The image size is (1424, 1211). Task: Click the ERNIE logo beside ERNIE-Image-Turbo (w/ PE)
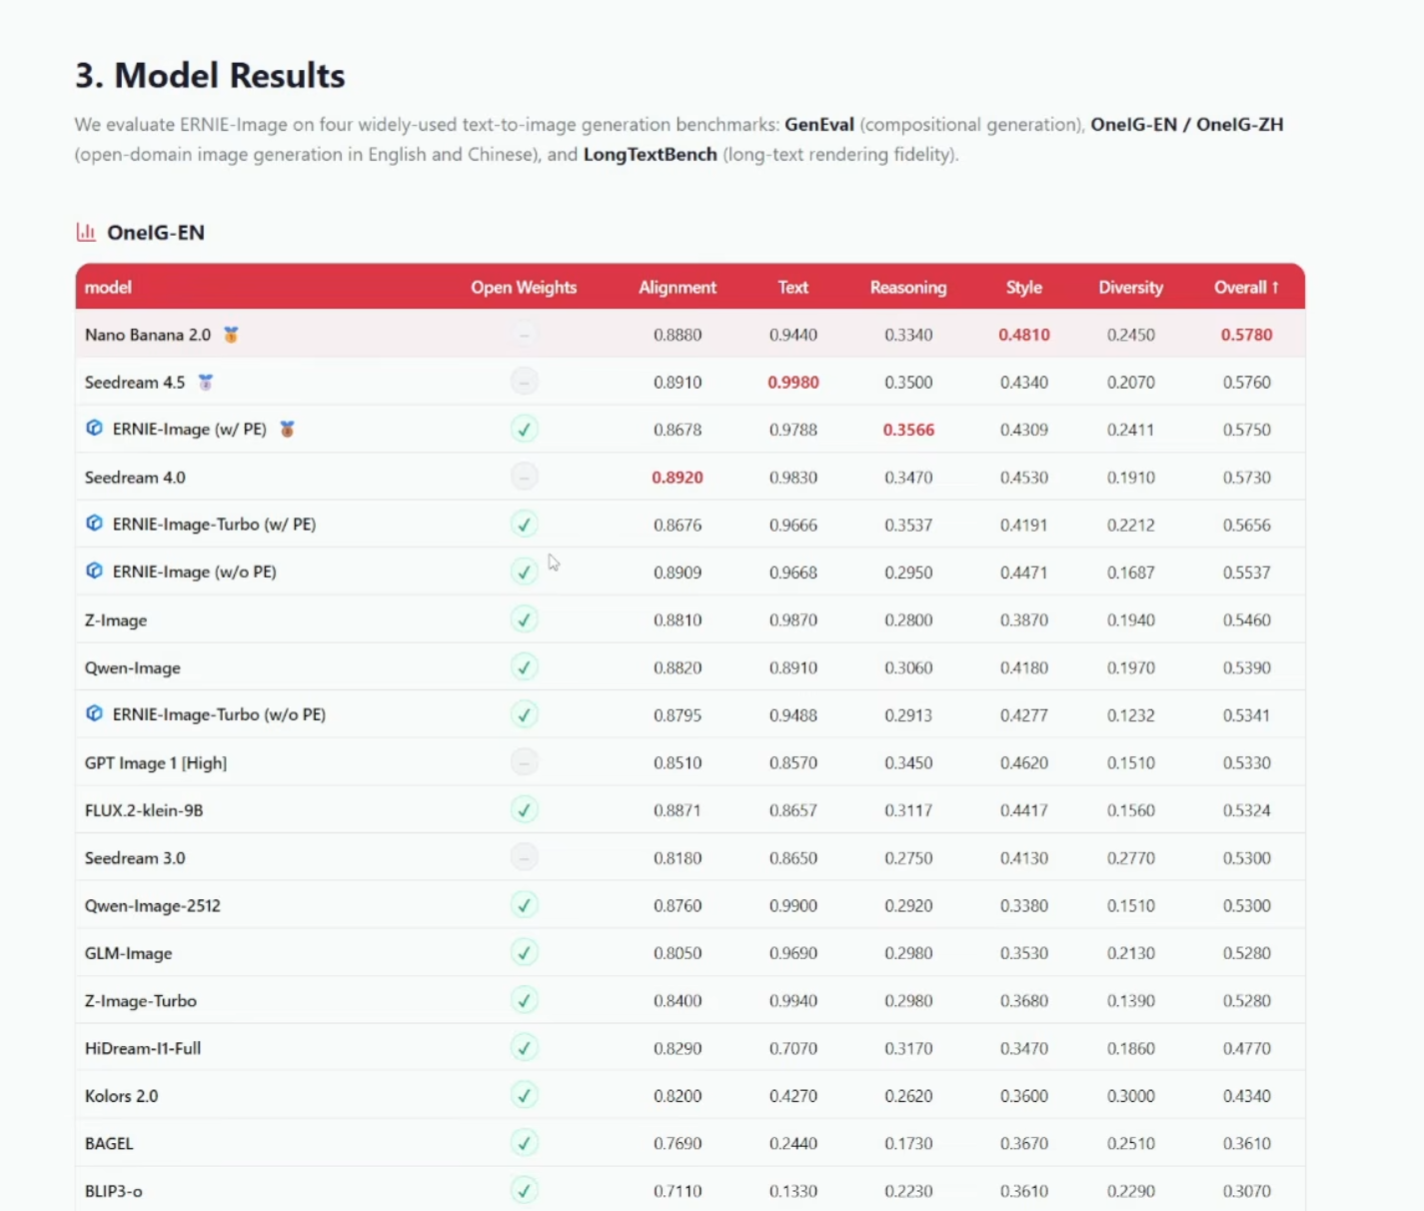[x=94, y=523]
